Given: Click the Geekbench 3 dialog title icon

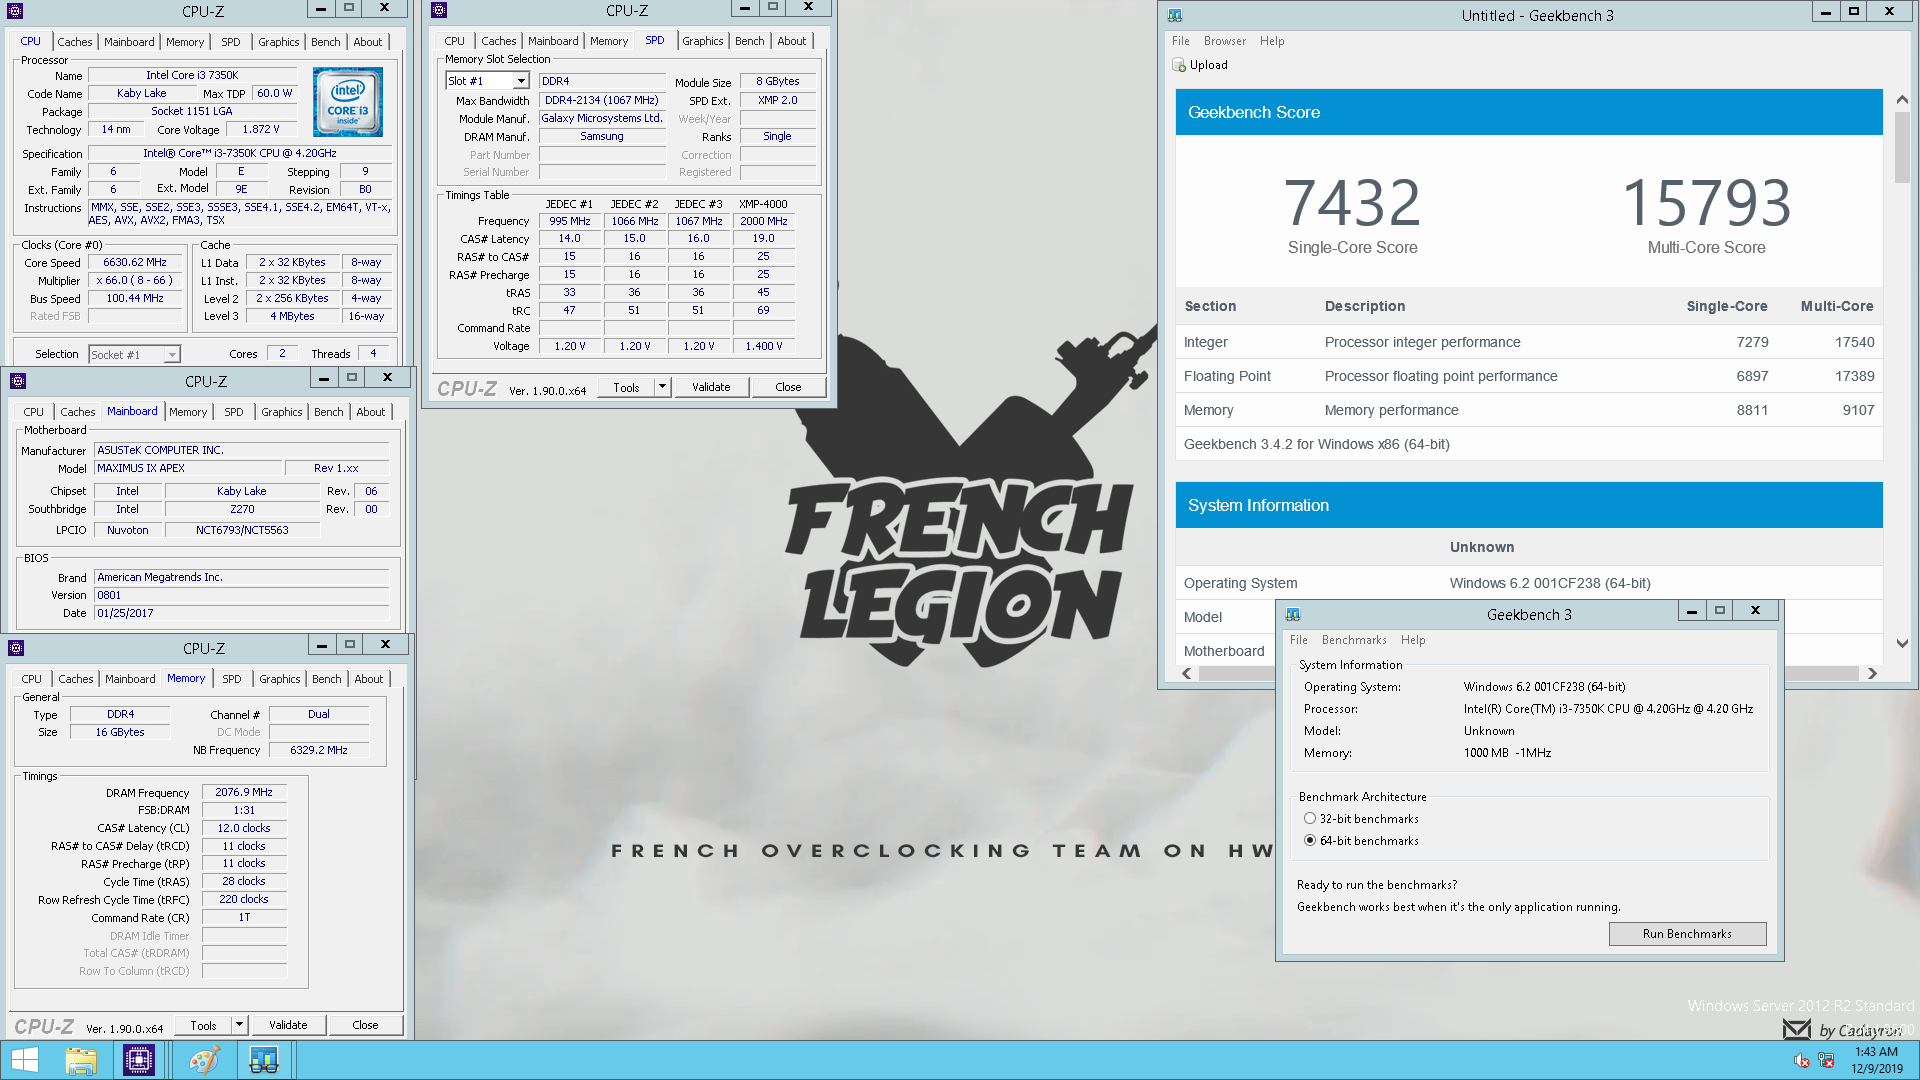Looking at the screenshot, I should click(1293, 614).
